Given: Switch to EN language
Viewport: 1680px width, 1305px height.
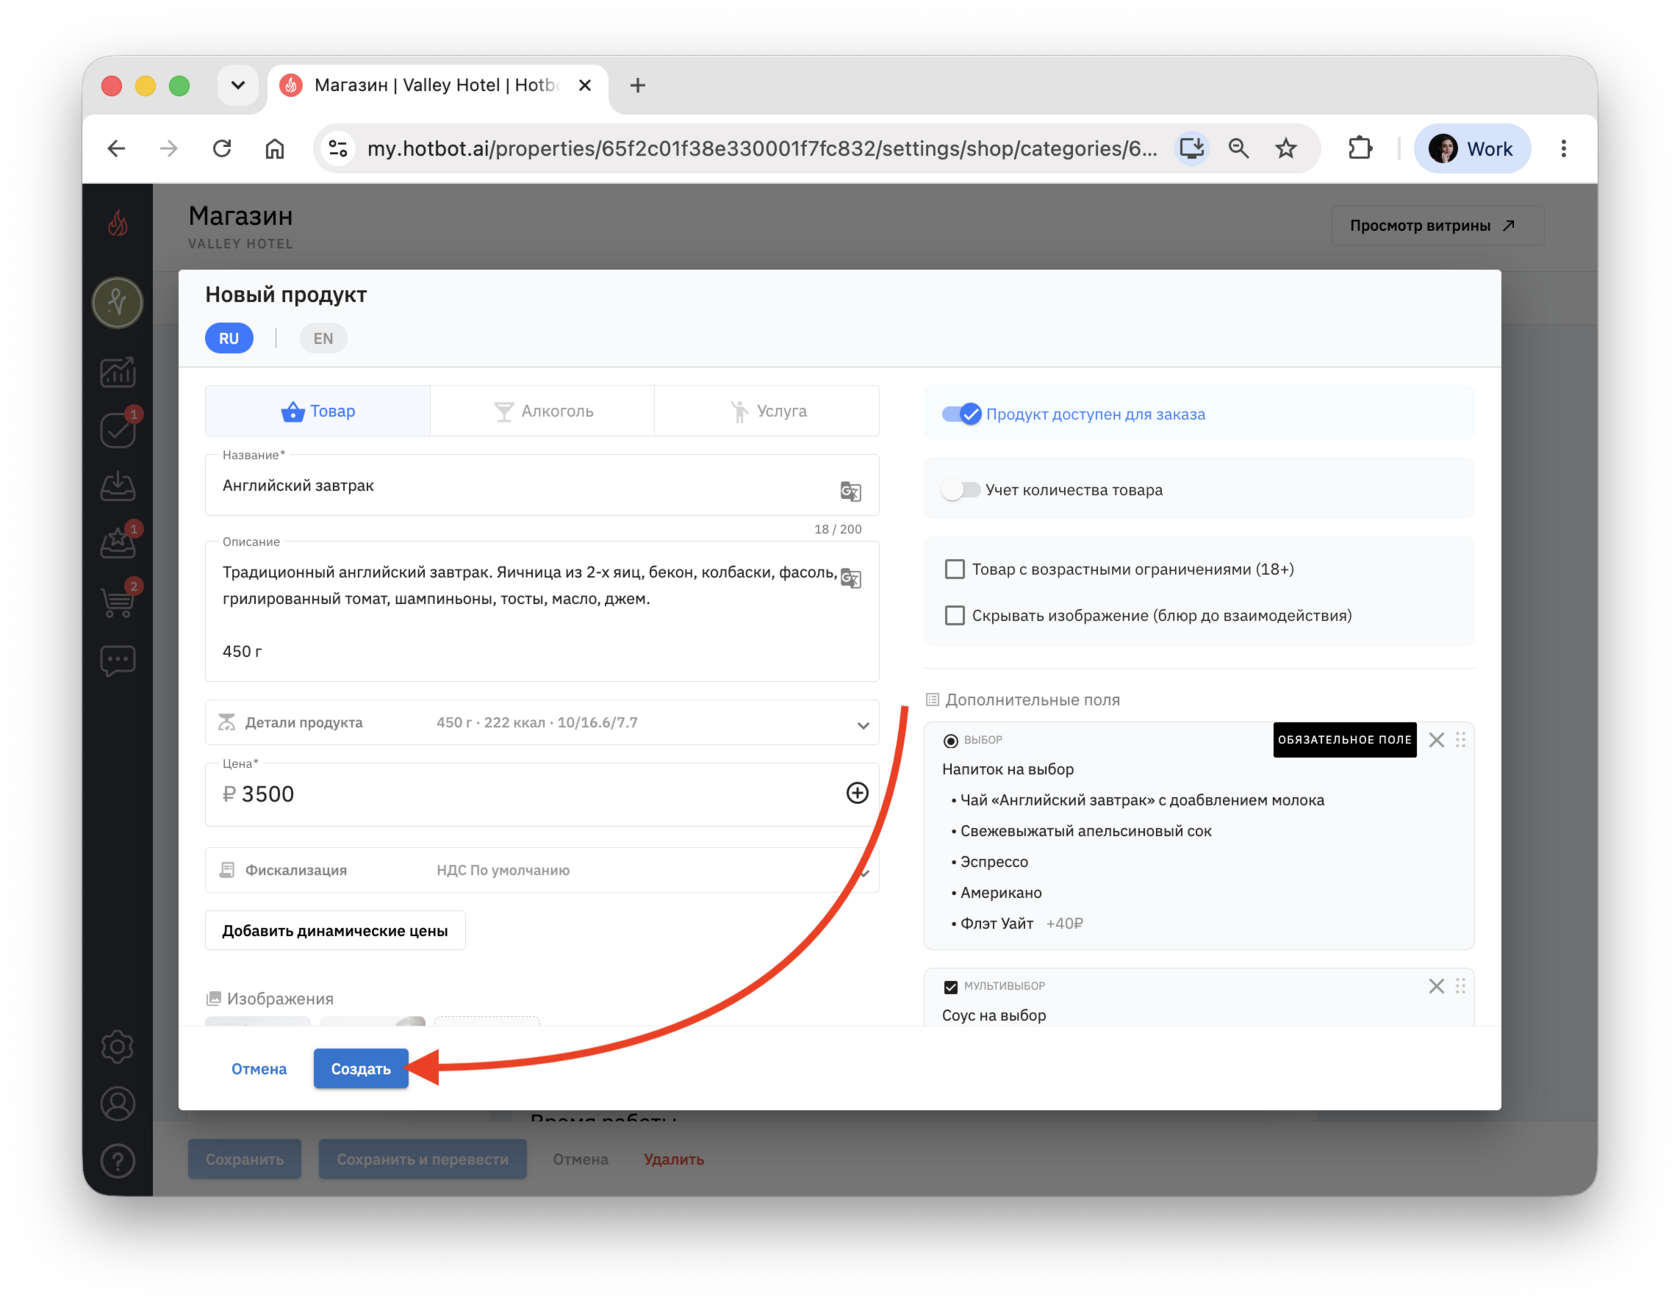Looking at the screenshot, I should point(323,338).
